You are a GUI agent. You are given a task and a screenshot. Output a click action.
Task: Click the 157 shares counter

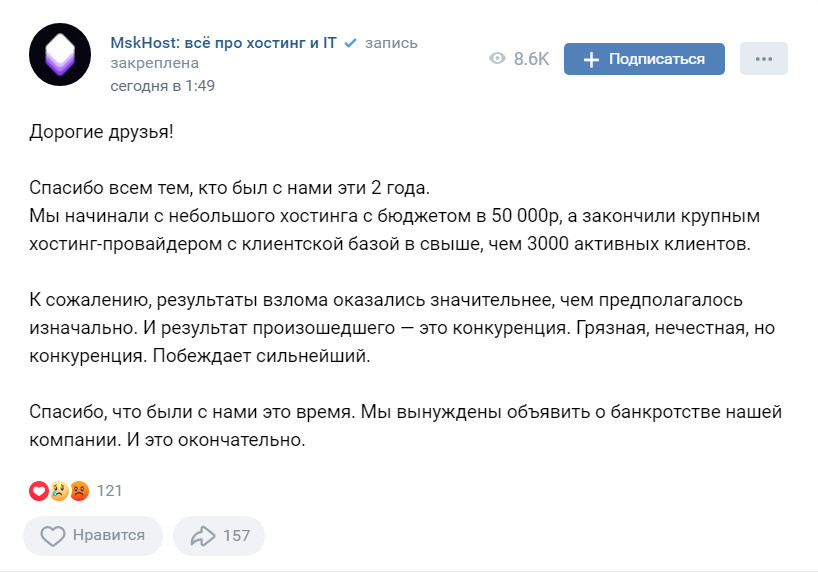pos(236,536)
